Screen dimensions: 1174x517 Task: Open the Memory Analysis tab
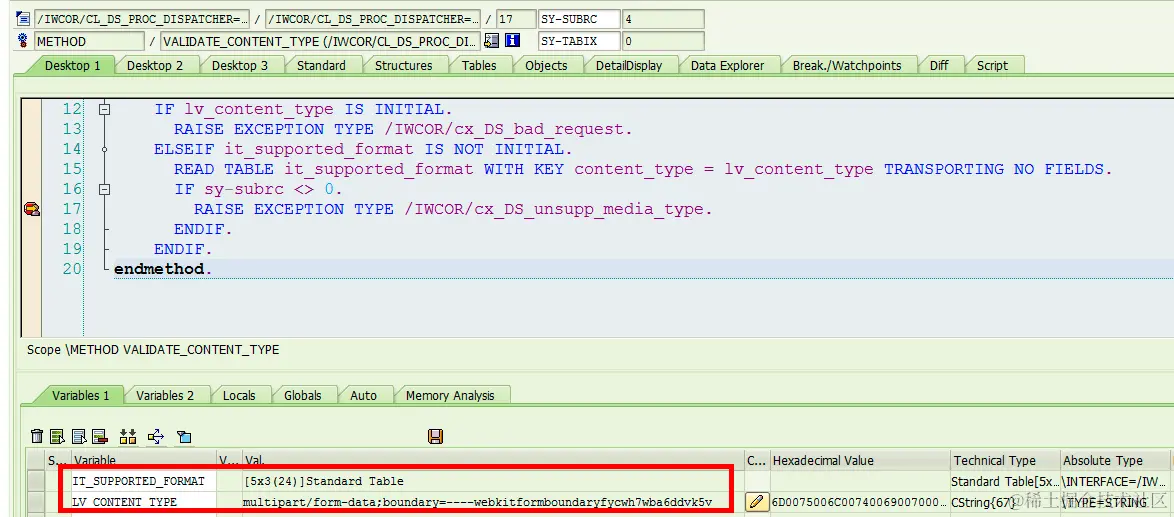tap(450, 395)
